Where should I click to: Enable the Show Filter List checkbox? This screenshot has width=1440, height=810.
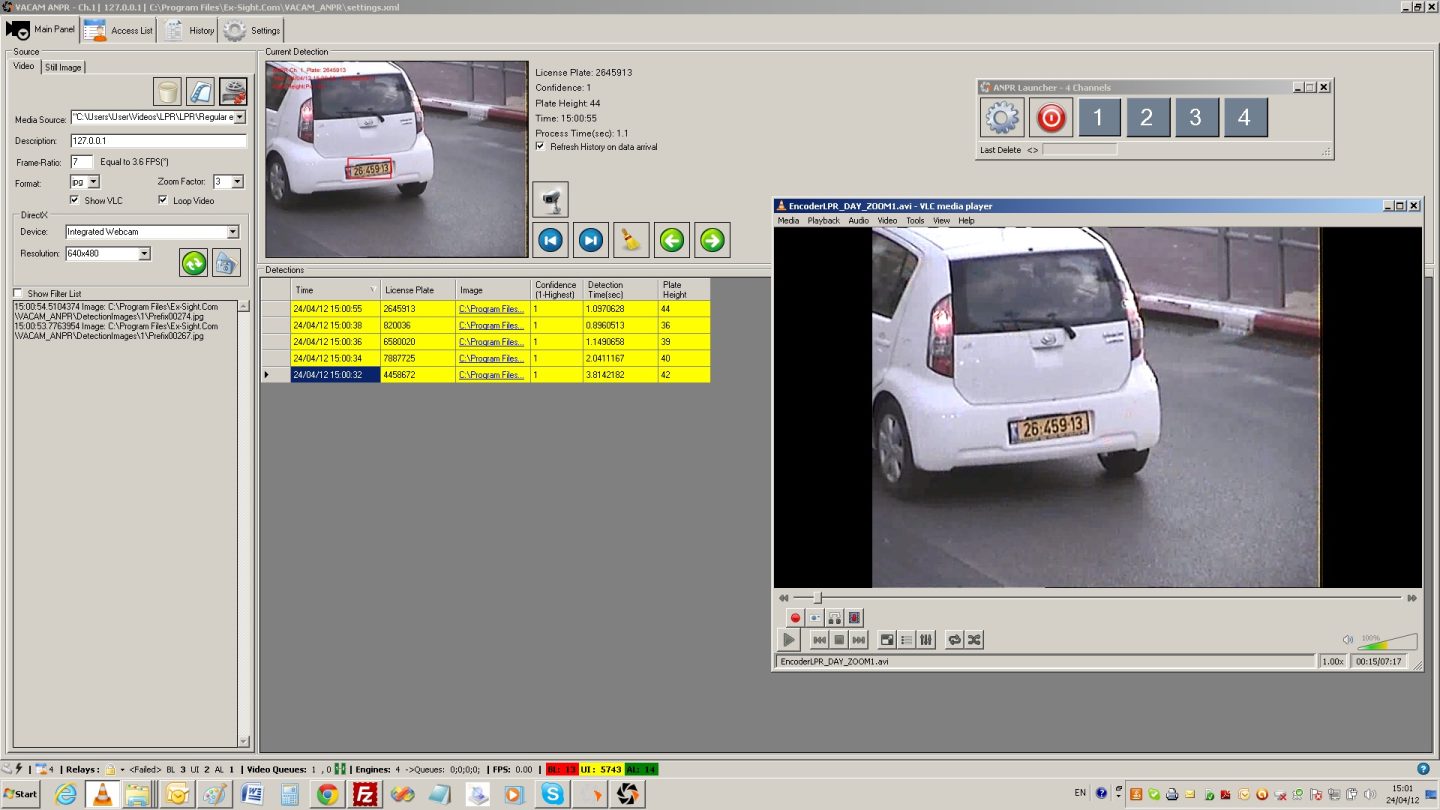point(18,292)
